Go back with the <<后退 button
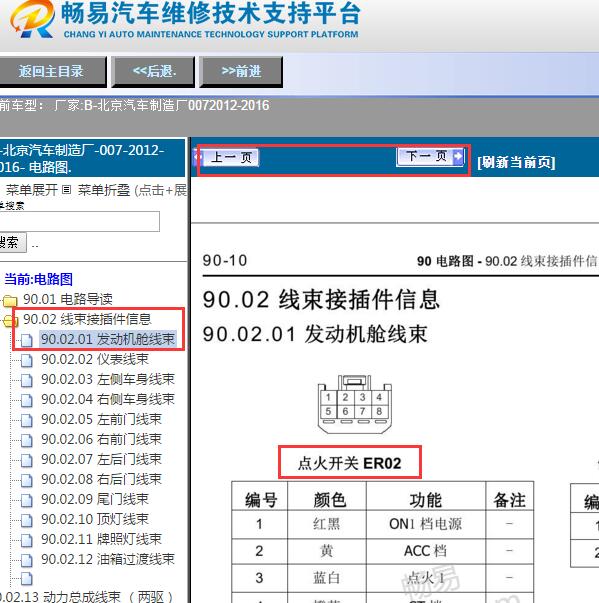 [153, 71]
